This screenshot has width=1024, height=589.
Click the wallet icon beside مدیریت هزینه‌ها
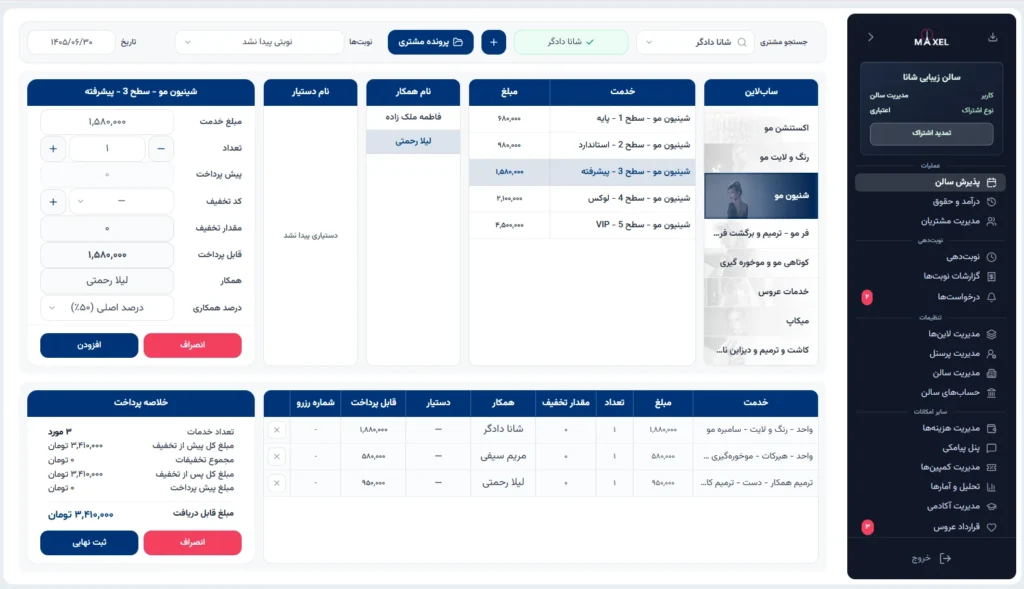[x=991, y=428]
